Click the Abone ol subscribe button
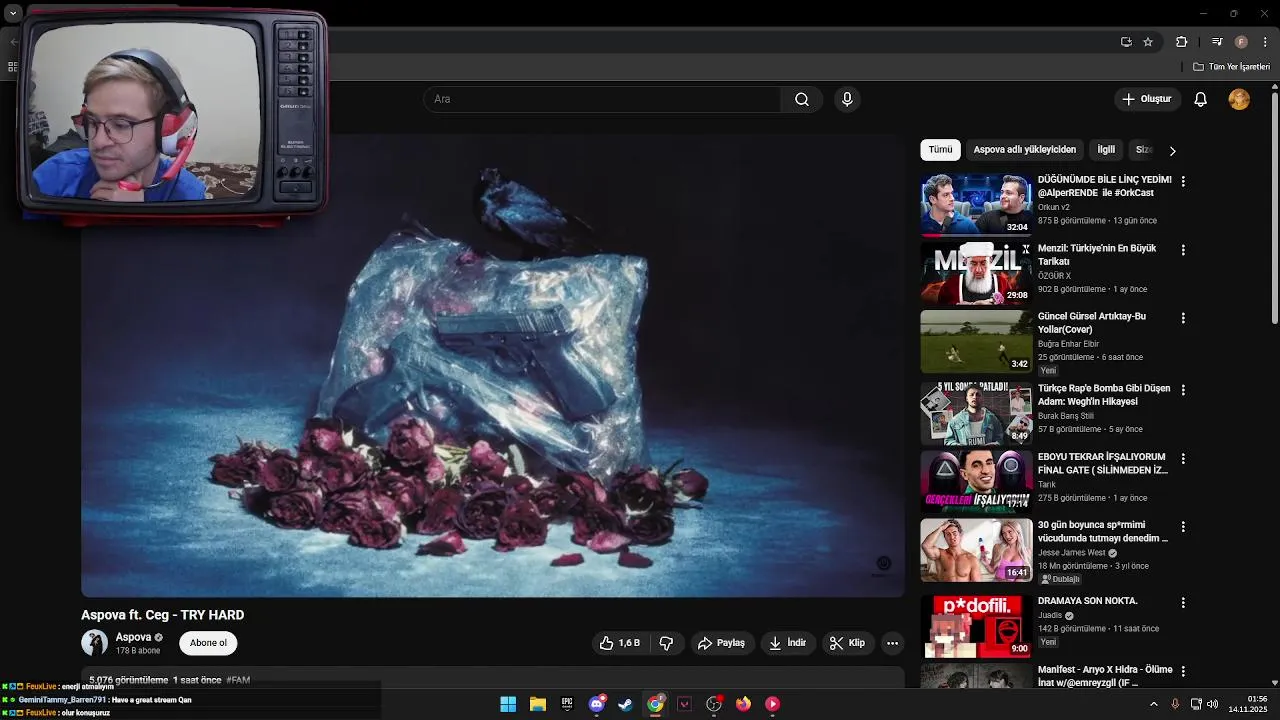Image resolution: width=1280 pixels, height=720 pixels. 208,643
